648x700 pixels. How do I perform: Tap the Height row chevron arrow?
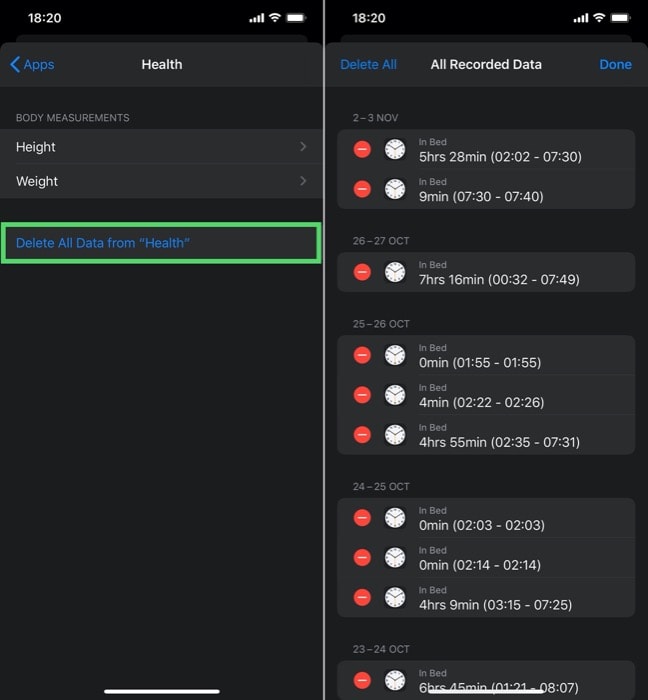click(x=303, y=146)
